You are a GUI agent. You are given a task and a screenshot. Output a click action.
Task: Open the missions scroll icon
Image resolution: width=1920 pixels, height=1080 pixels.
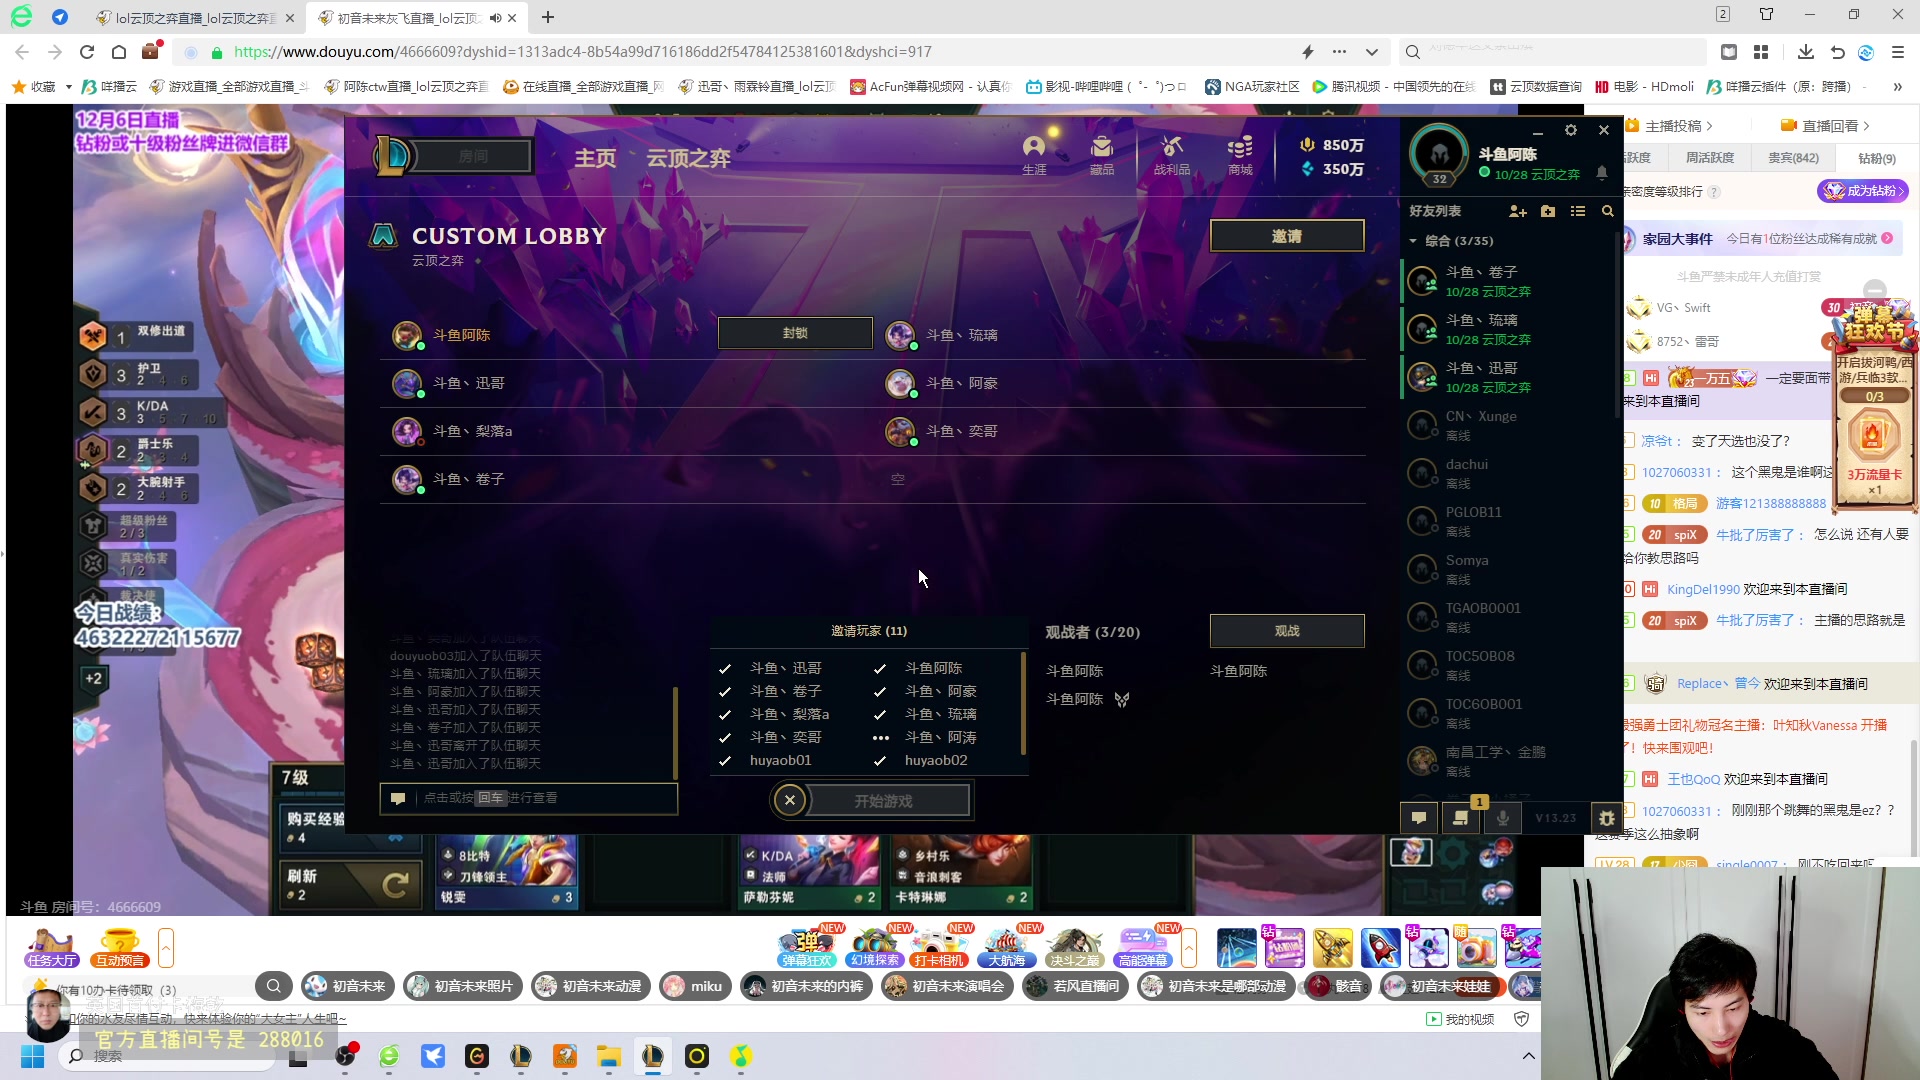tap(1460, 817)
